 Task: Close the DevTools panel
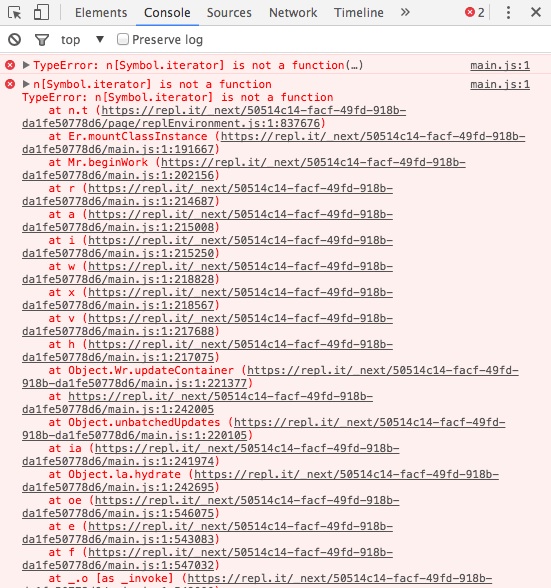pos(536,12)
